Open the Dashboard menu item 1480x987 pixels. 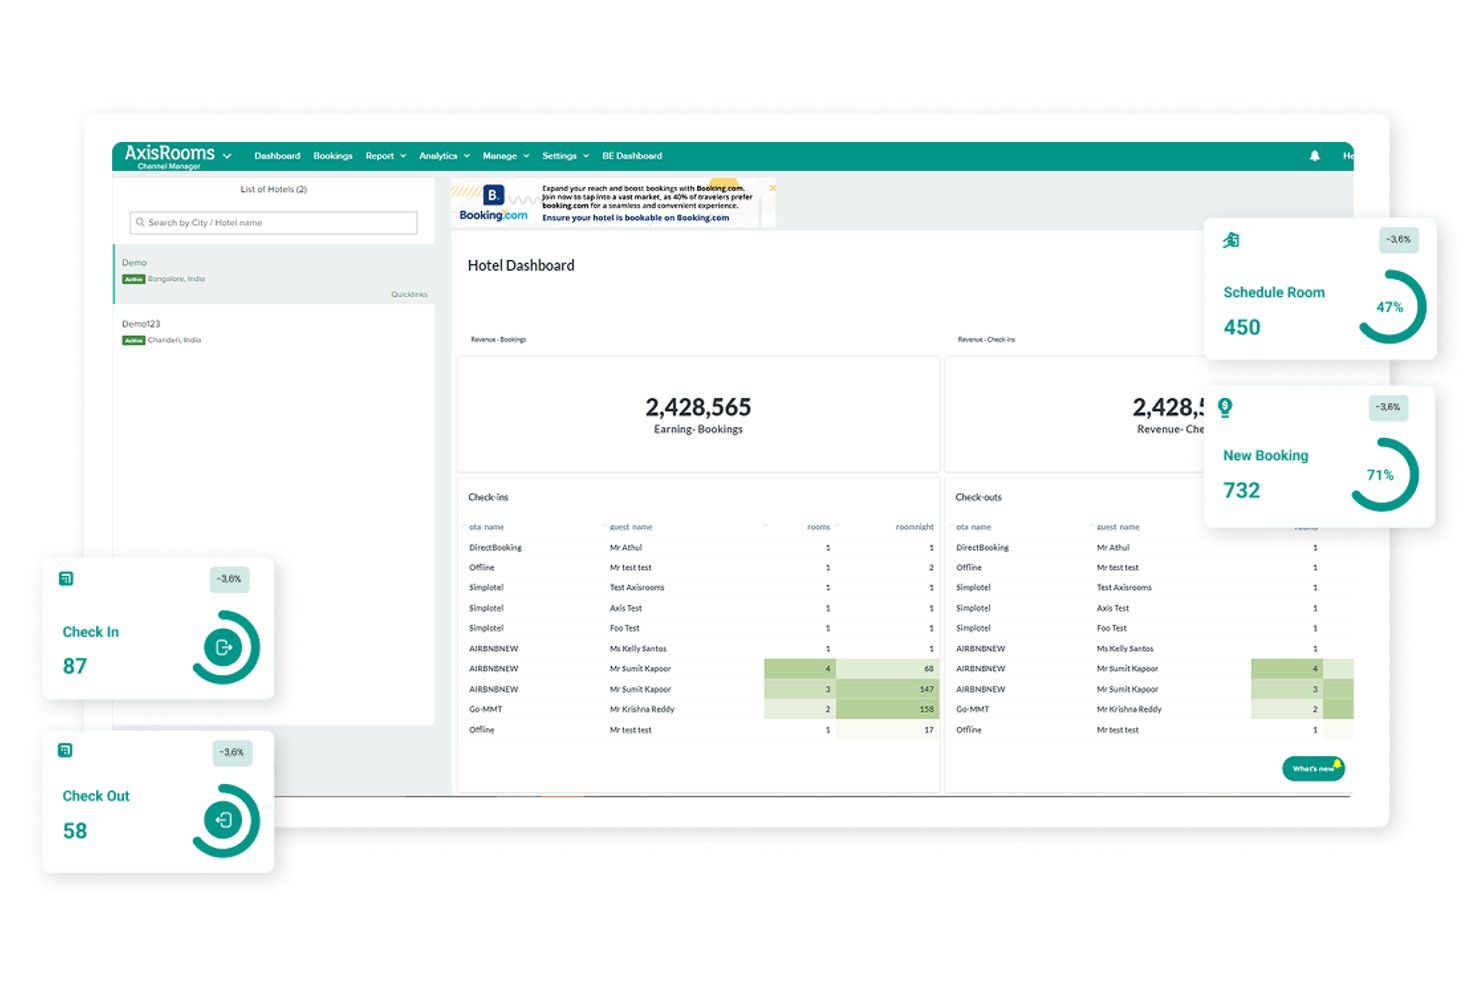tap(277, 156)
